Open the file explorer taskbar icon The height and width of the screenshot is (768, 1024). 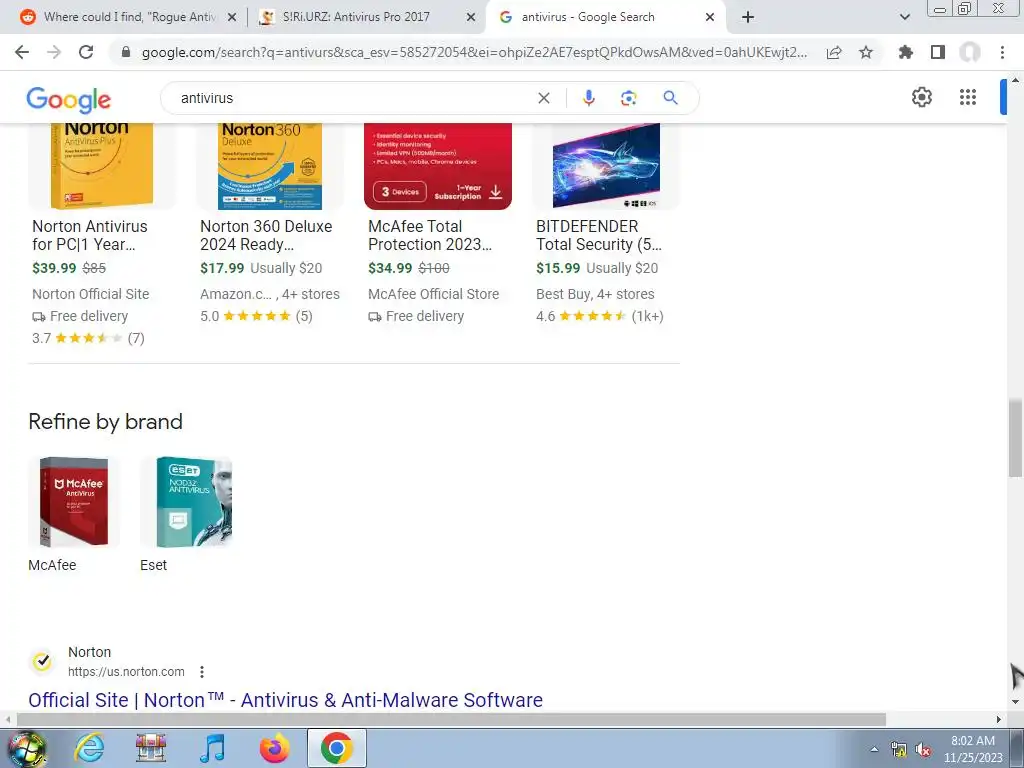151,748
